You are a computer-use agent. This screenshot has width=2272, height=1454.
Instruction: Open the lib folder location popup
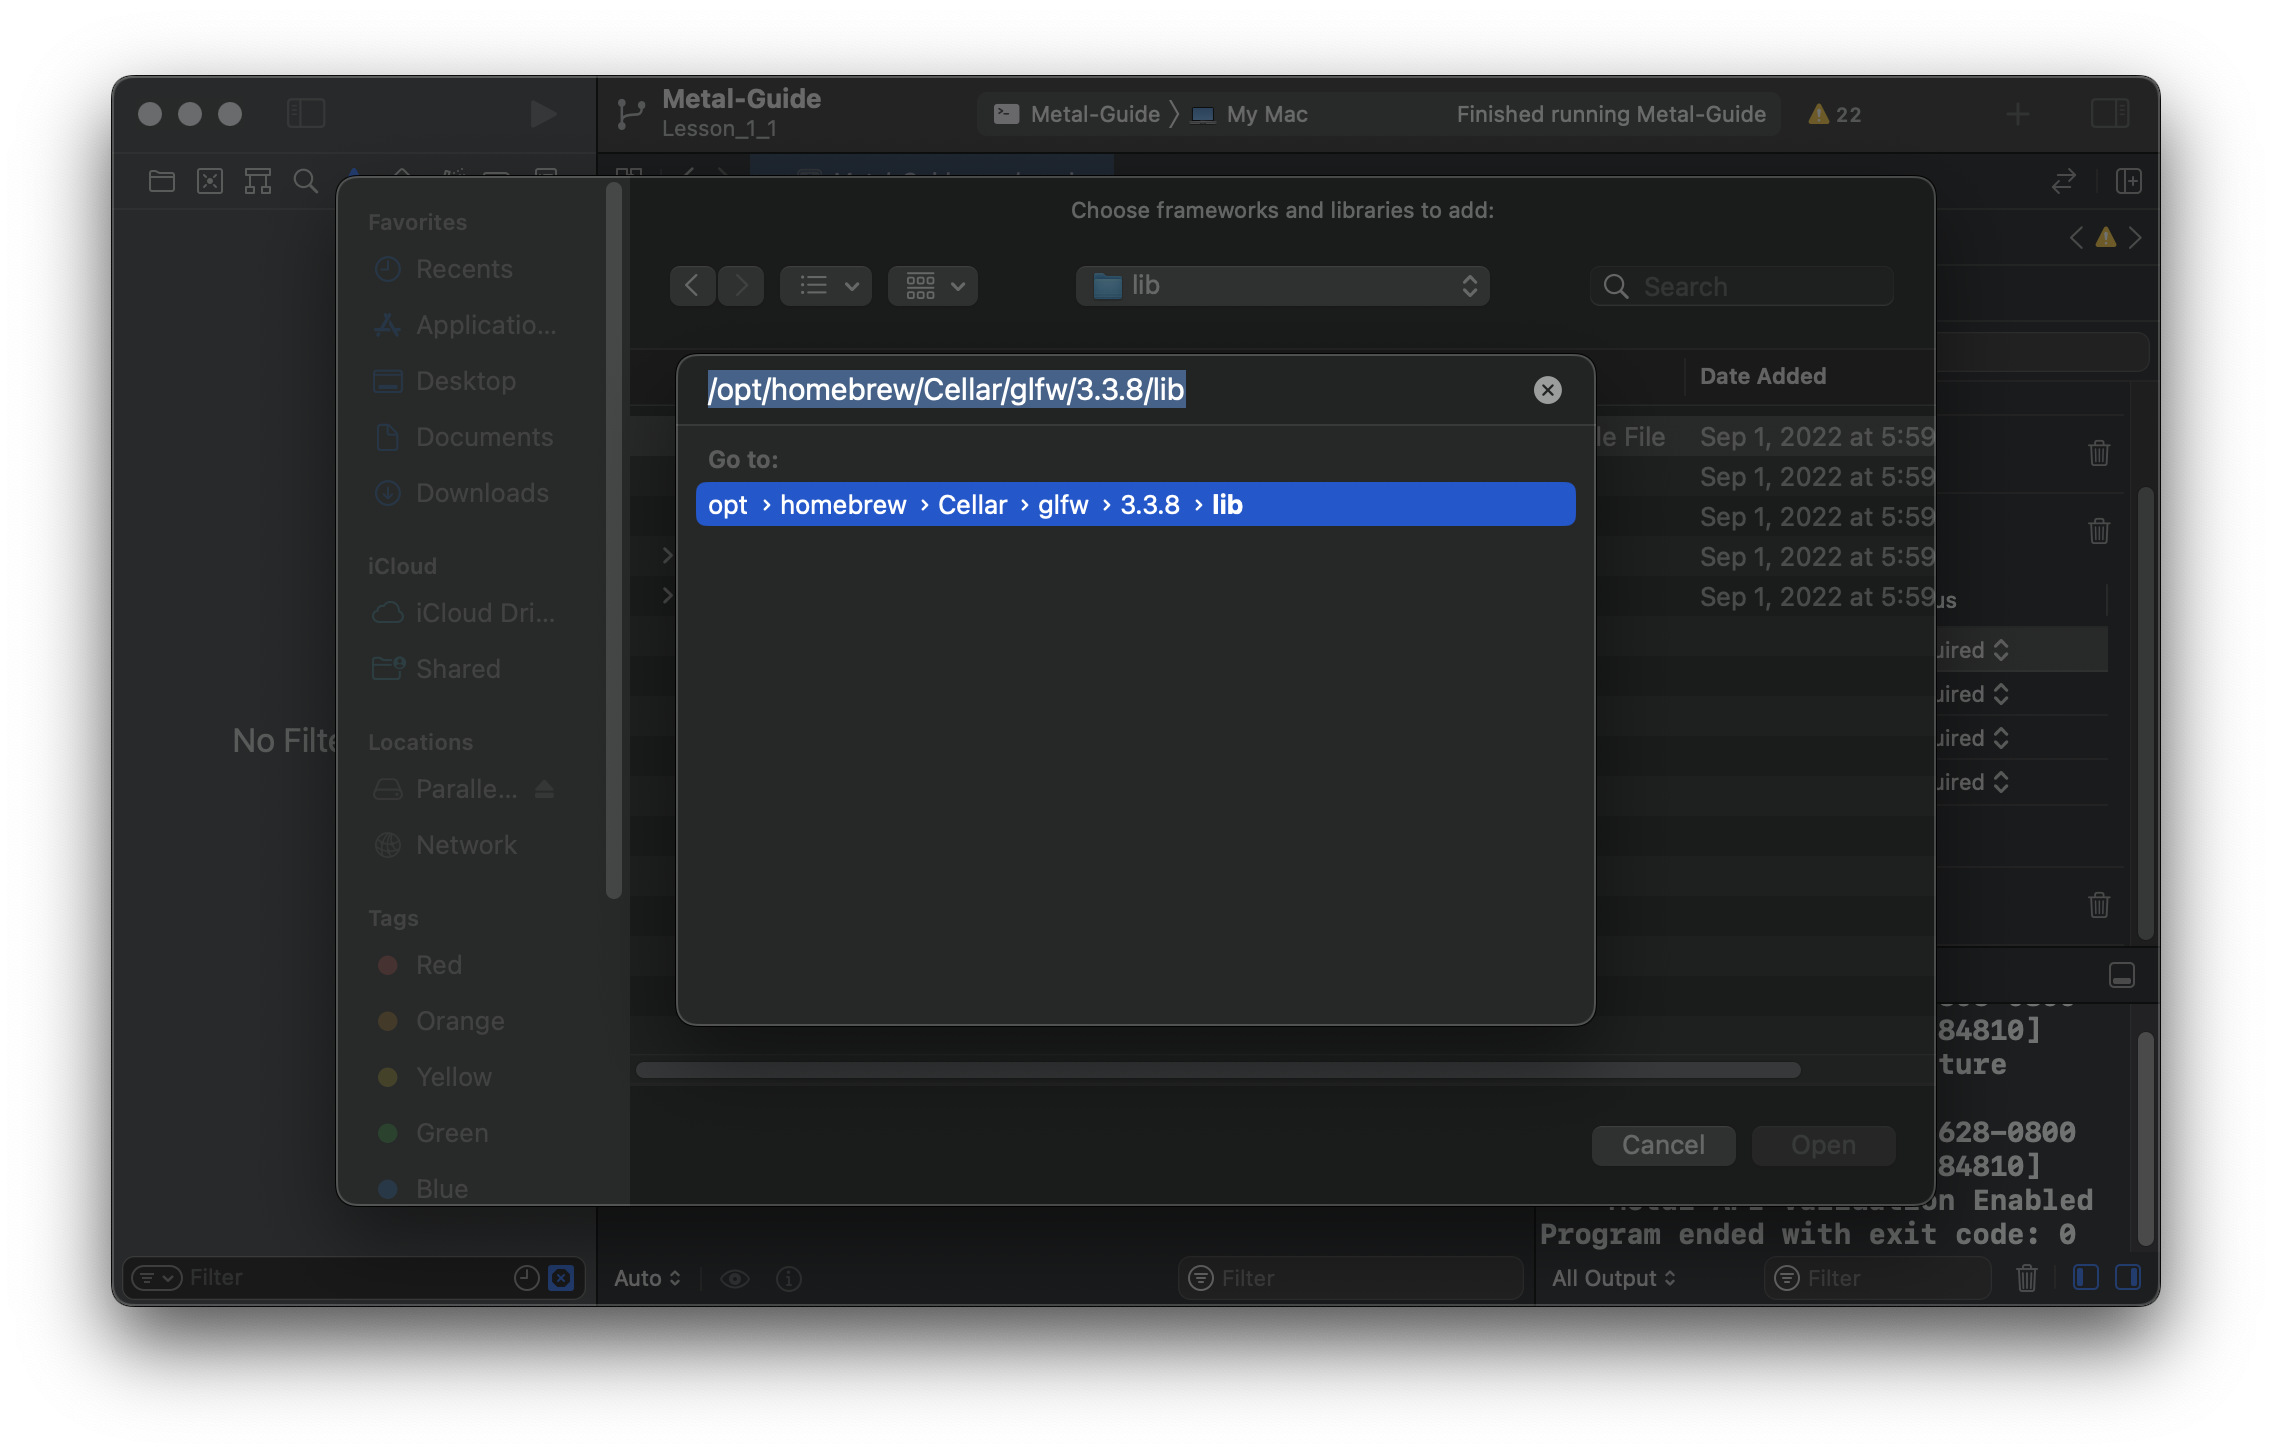coord(1282,286)
